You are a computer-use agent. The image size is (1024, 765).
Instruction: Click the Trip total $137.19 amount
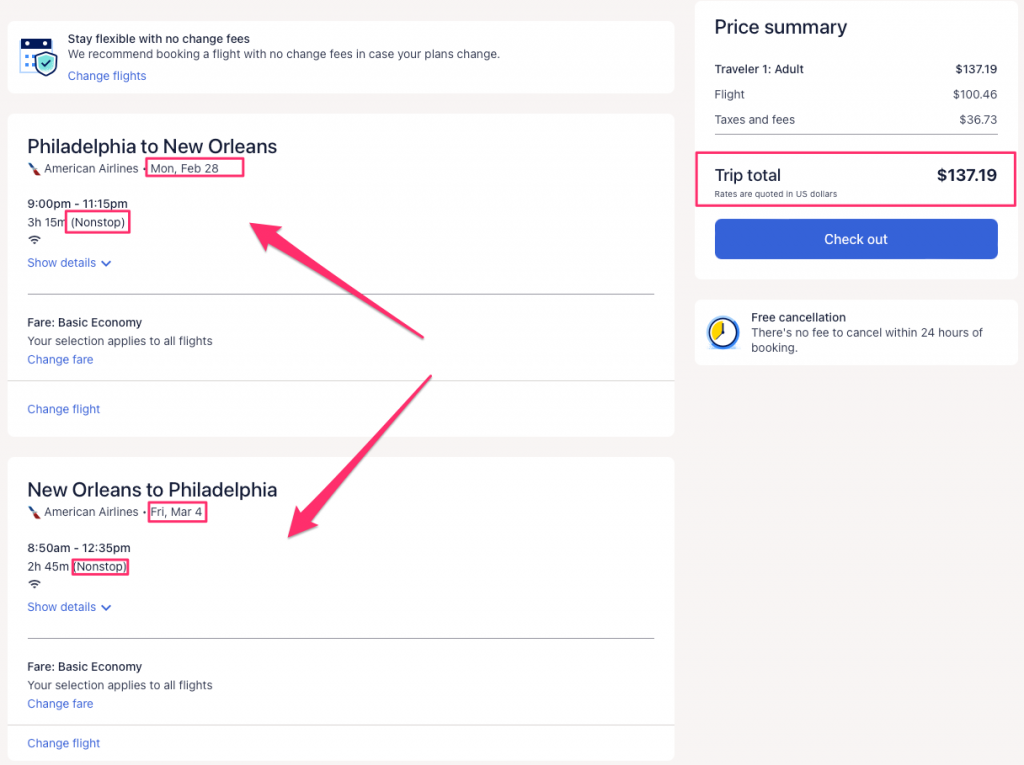click(966, 175)
